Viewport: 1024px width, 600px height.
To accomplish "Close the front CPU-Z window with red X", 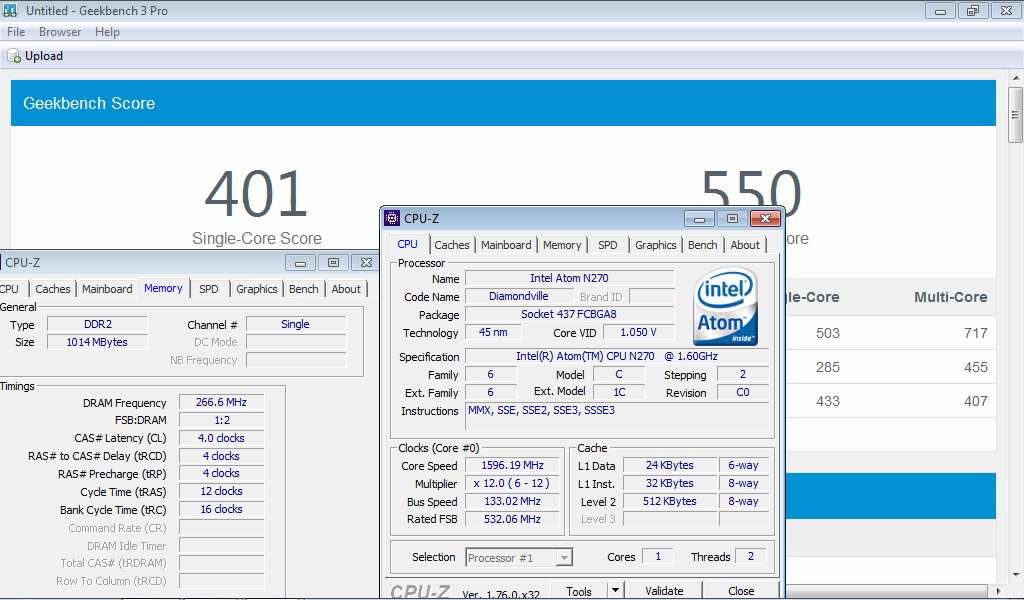I will [765, 219].
